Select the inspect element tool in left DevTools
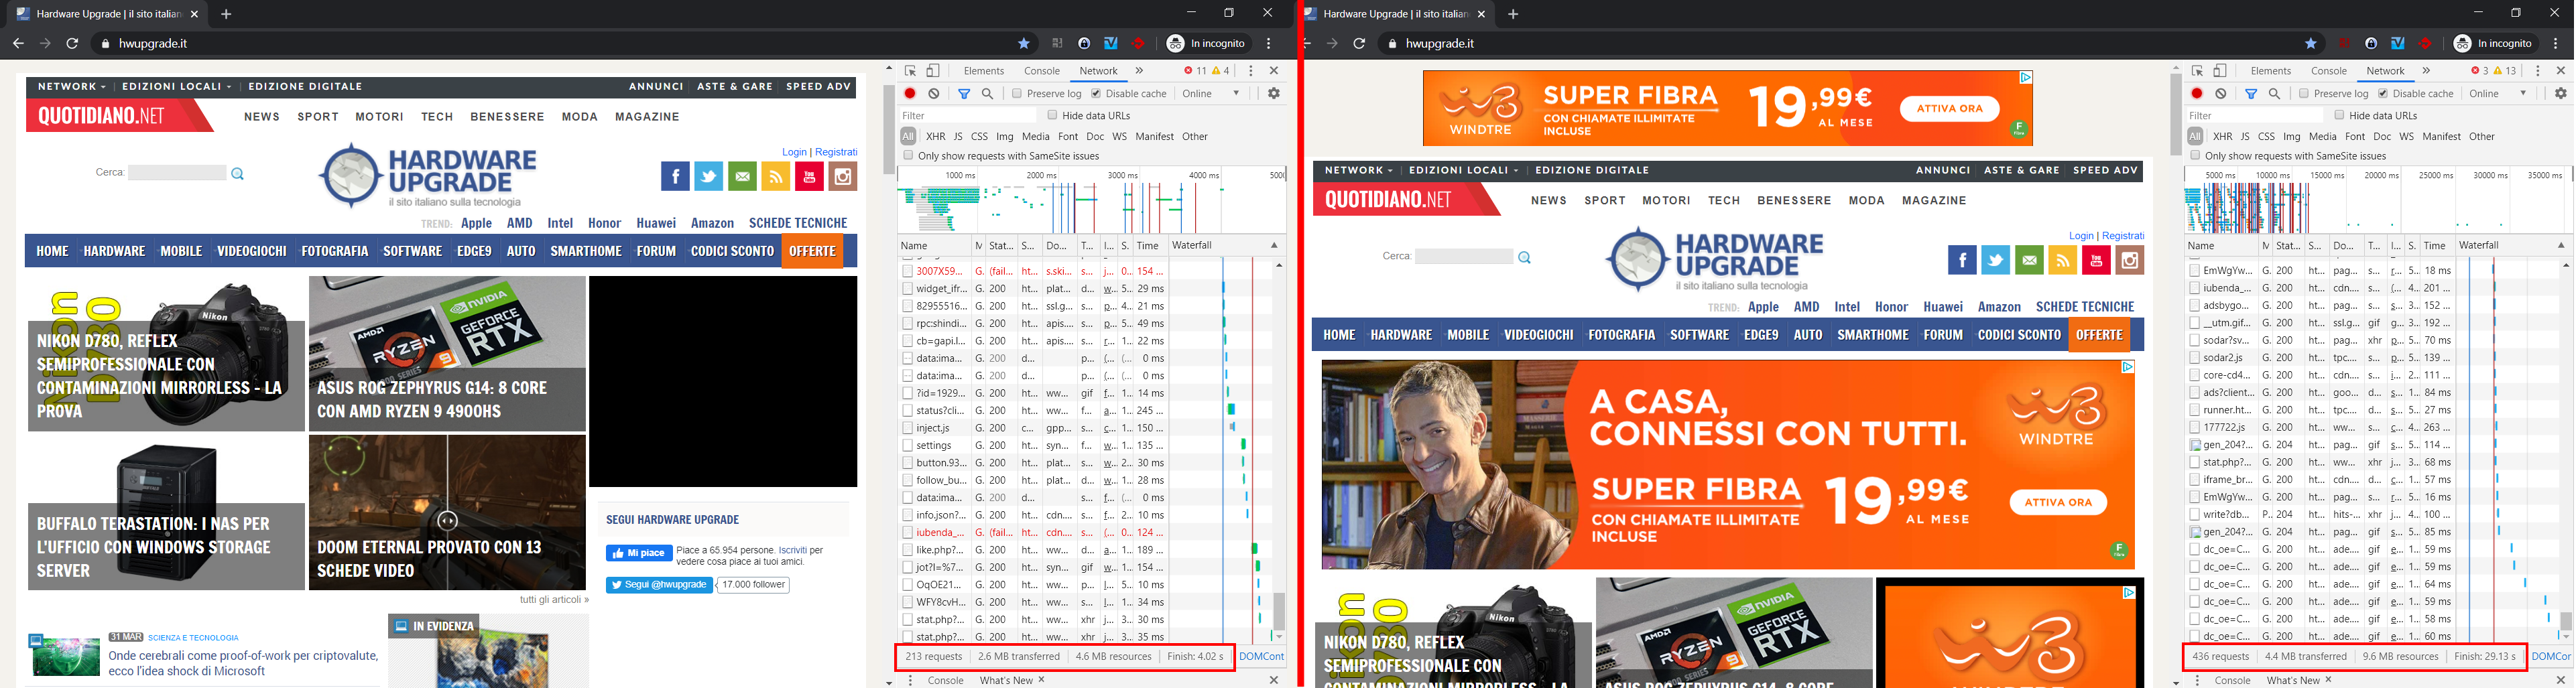Viewport: 2576px width, 688px height. pyautogui.click(x=910, y=71)
